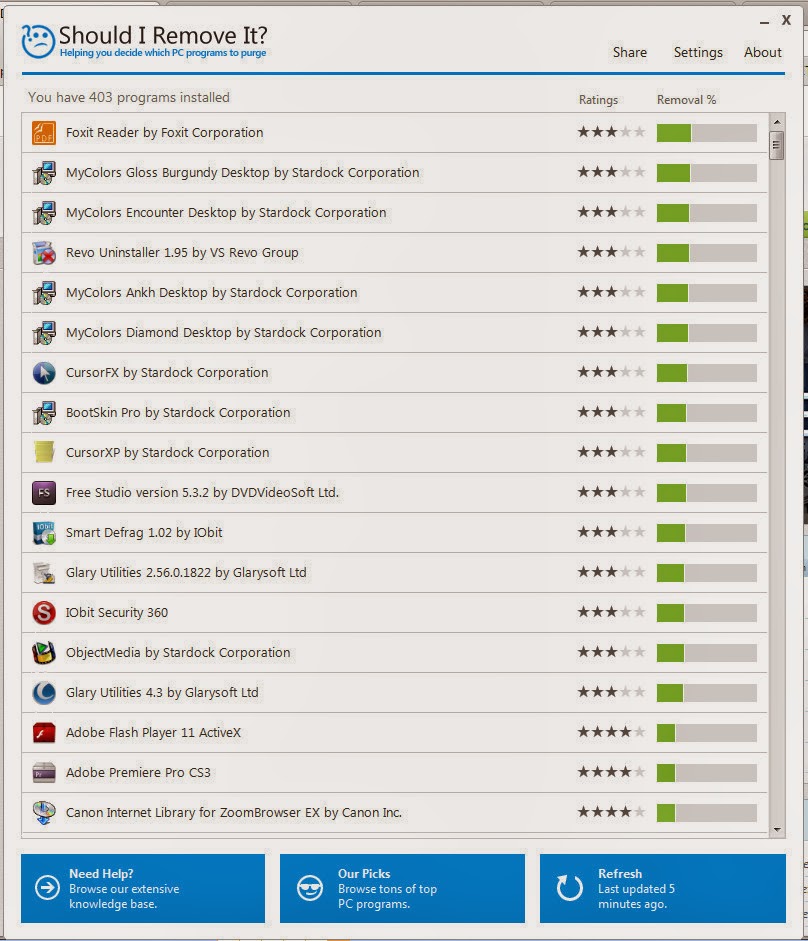This screenshot has height=941, width=808.
Task: Open the Settings menu
Action: (x=698, y=53)
